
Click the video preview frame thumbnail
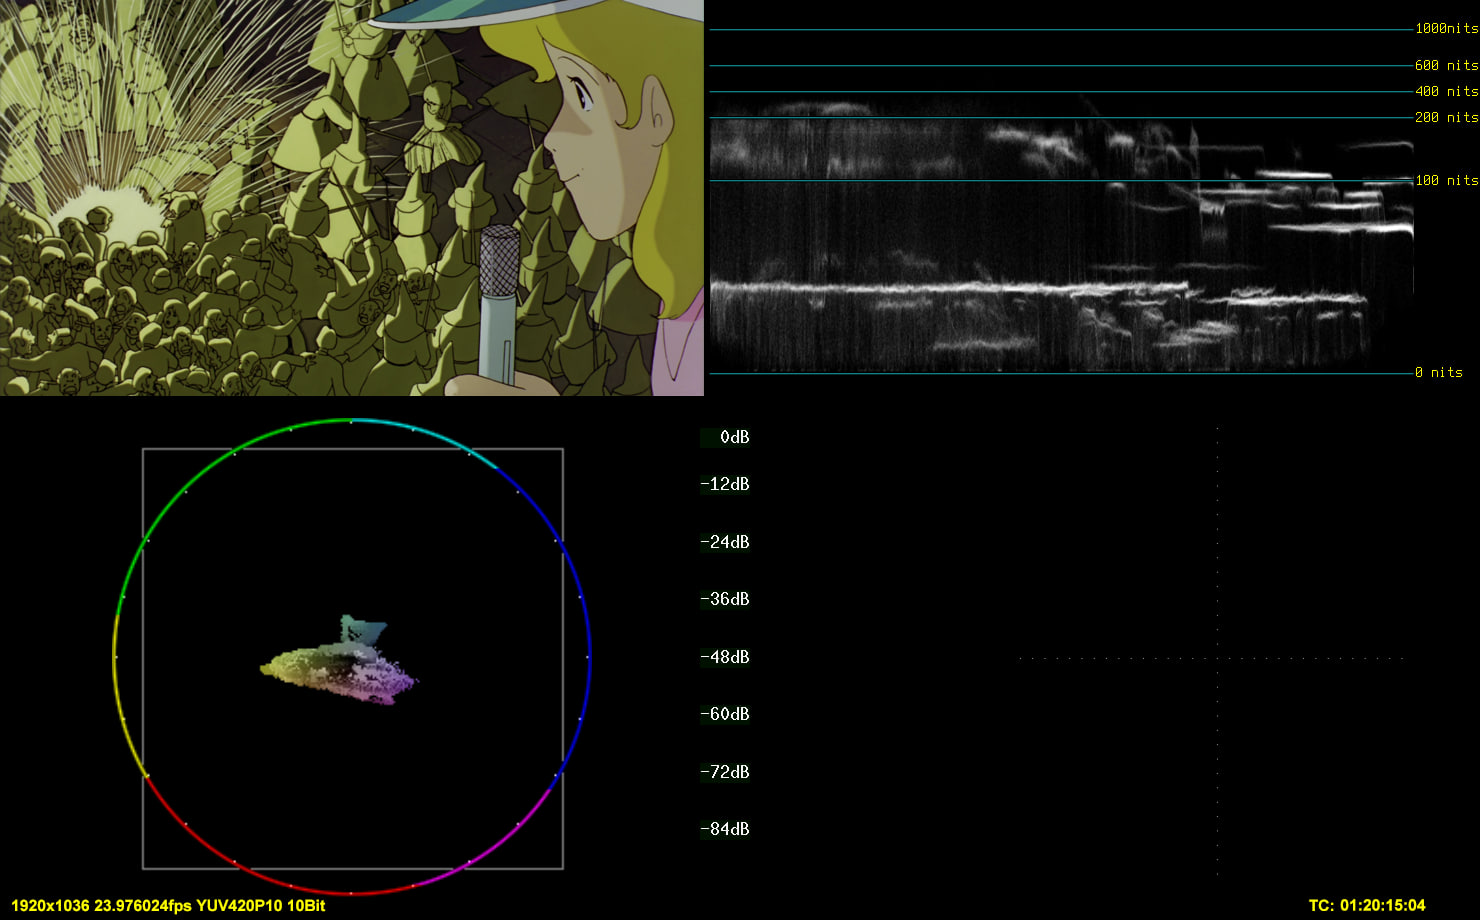click(x=352, y=198)
